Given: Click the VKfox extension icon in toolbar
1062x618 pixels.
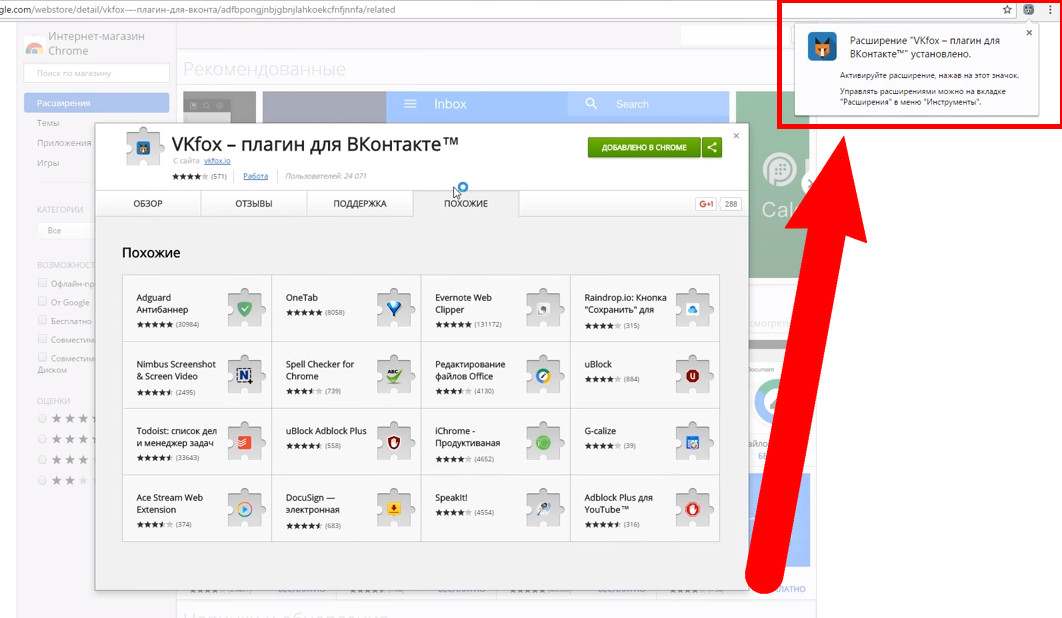Looking at the screenshot, I should [x=1028, y=9].
